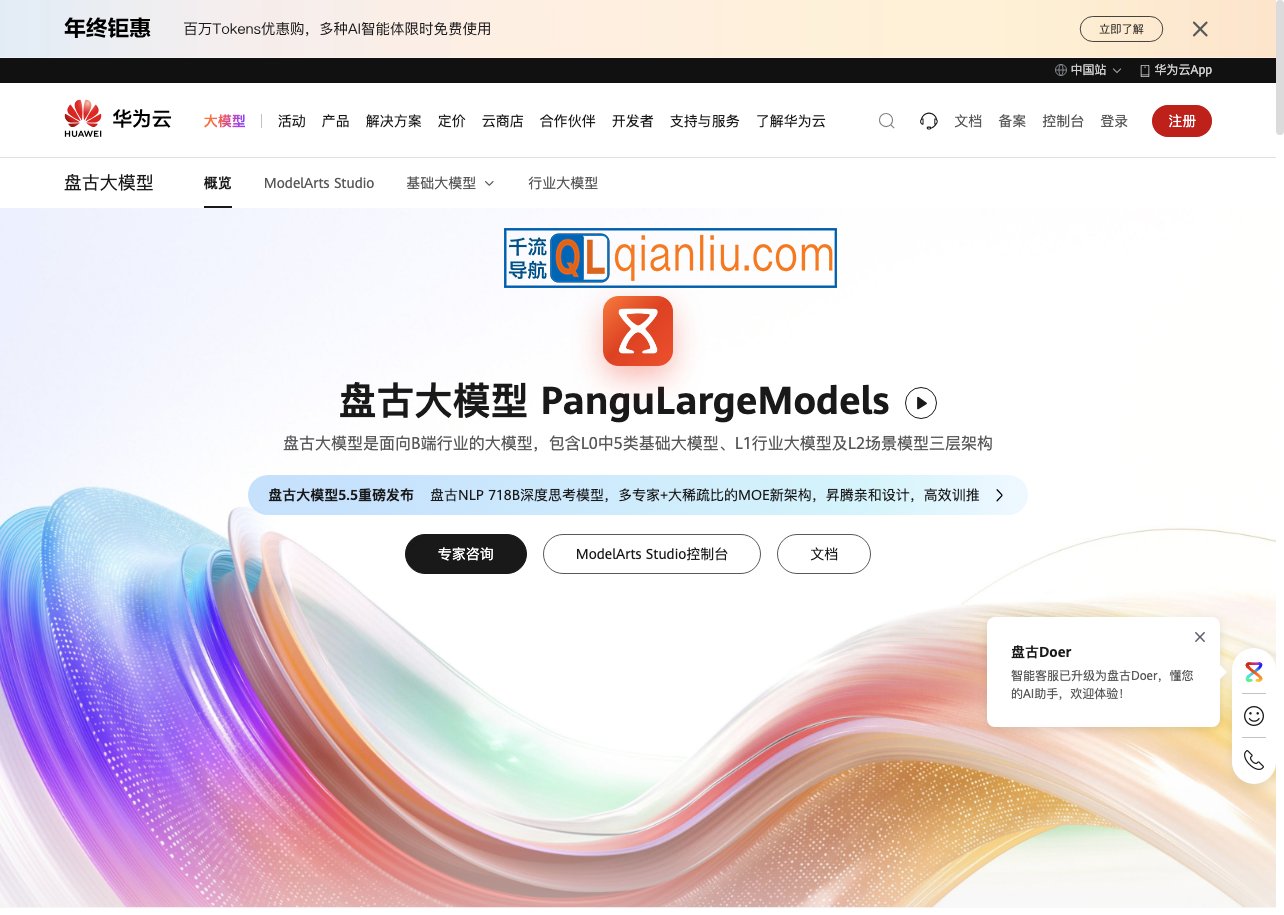1284x915 pixels.
Task: Open the Pangu Doer assistant icon
Action: (1253, 672)
